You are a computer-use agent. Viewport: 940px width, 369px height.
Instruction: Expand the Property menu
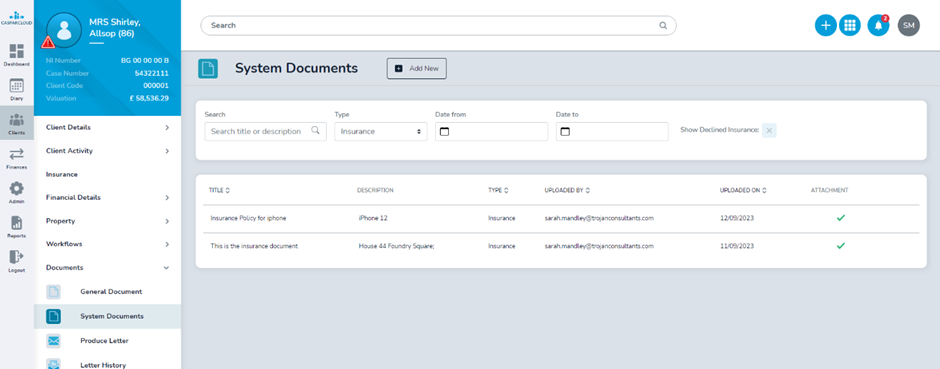107,221
